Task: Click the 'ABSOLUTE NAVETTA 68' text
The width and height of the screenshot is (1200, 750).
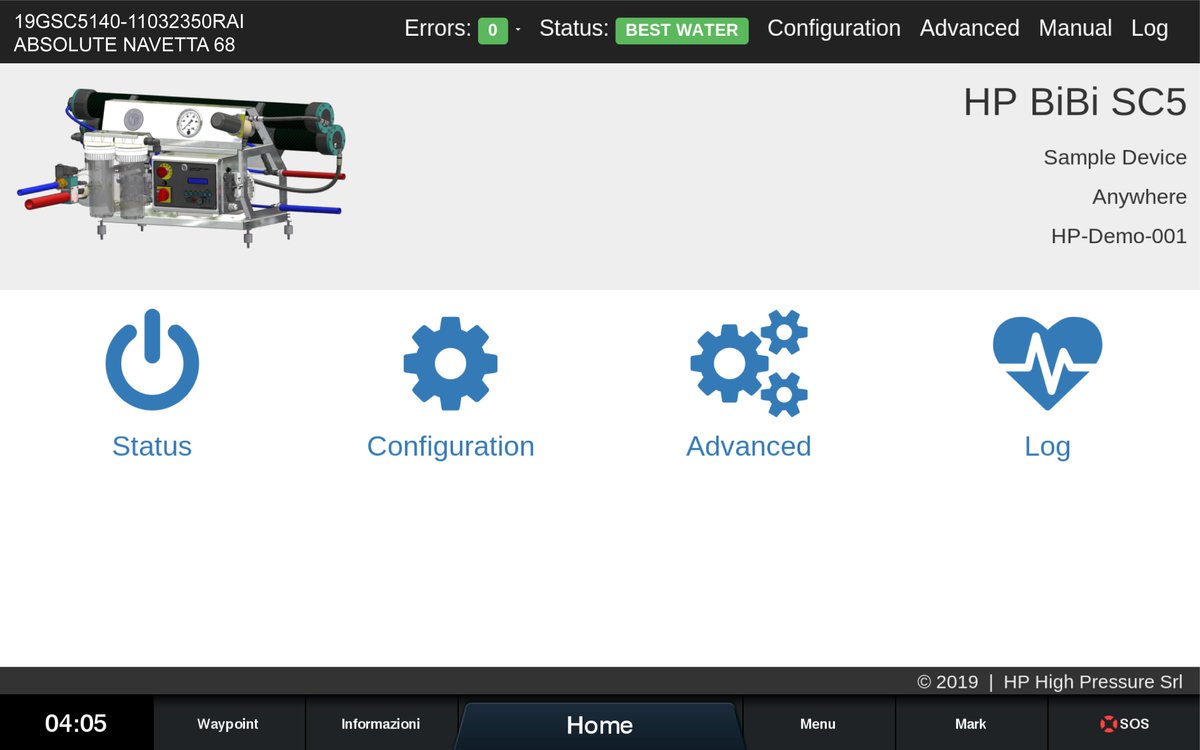Action: click(125, 45)
